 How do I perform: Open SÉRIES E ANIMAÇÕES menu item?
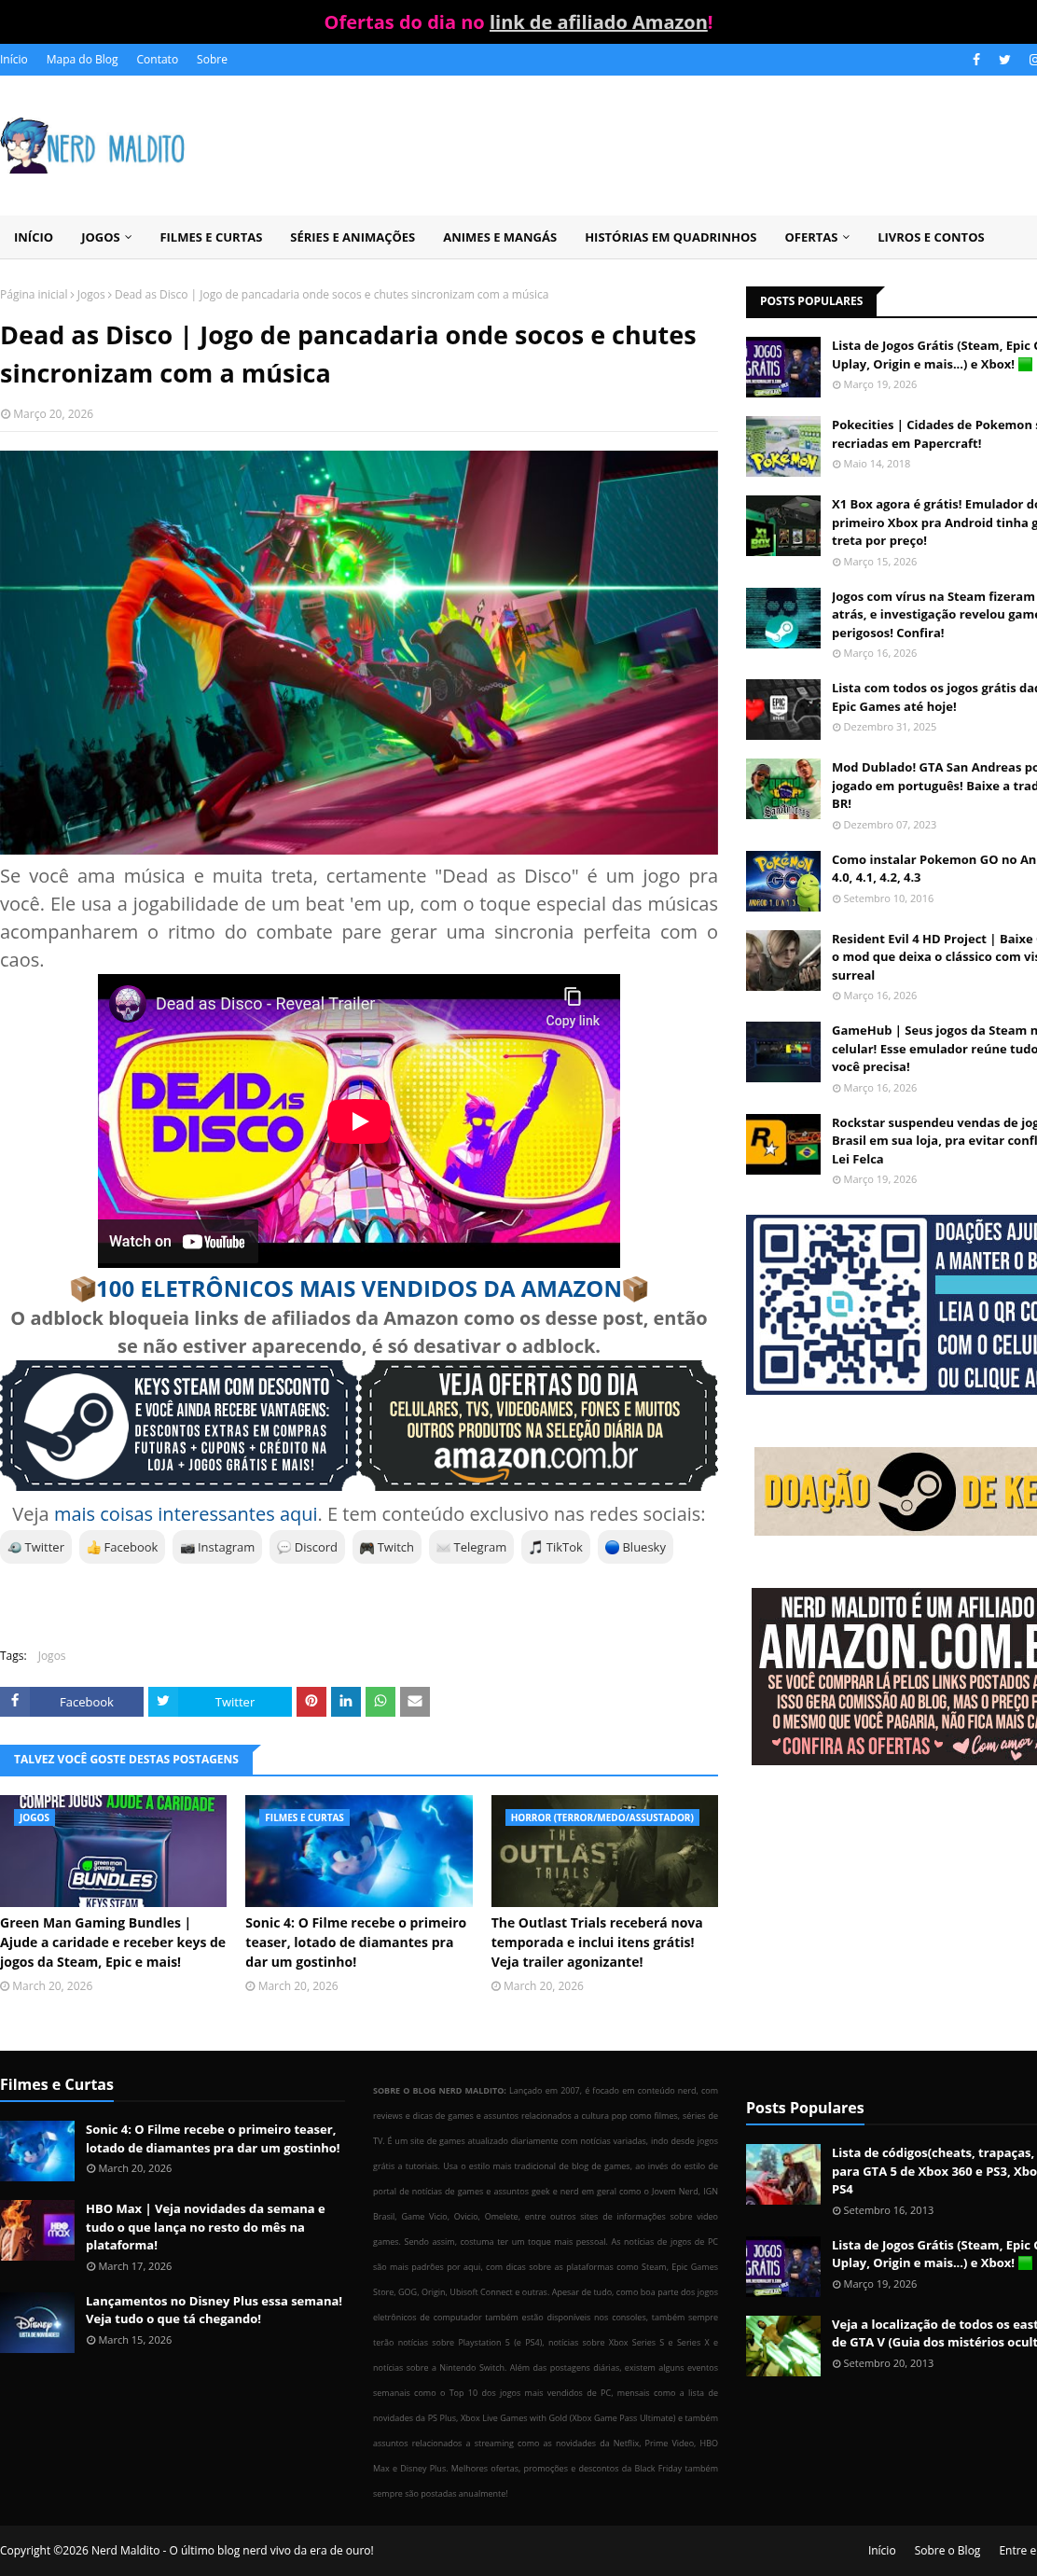pyautogui.click(x=352, y=237)
